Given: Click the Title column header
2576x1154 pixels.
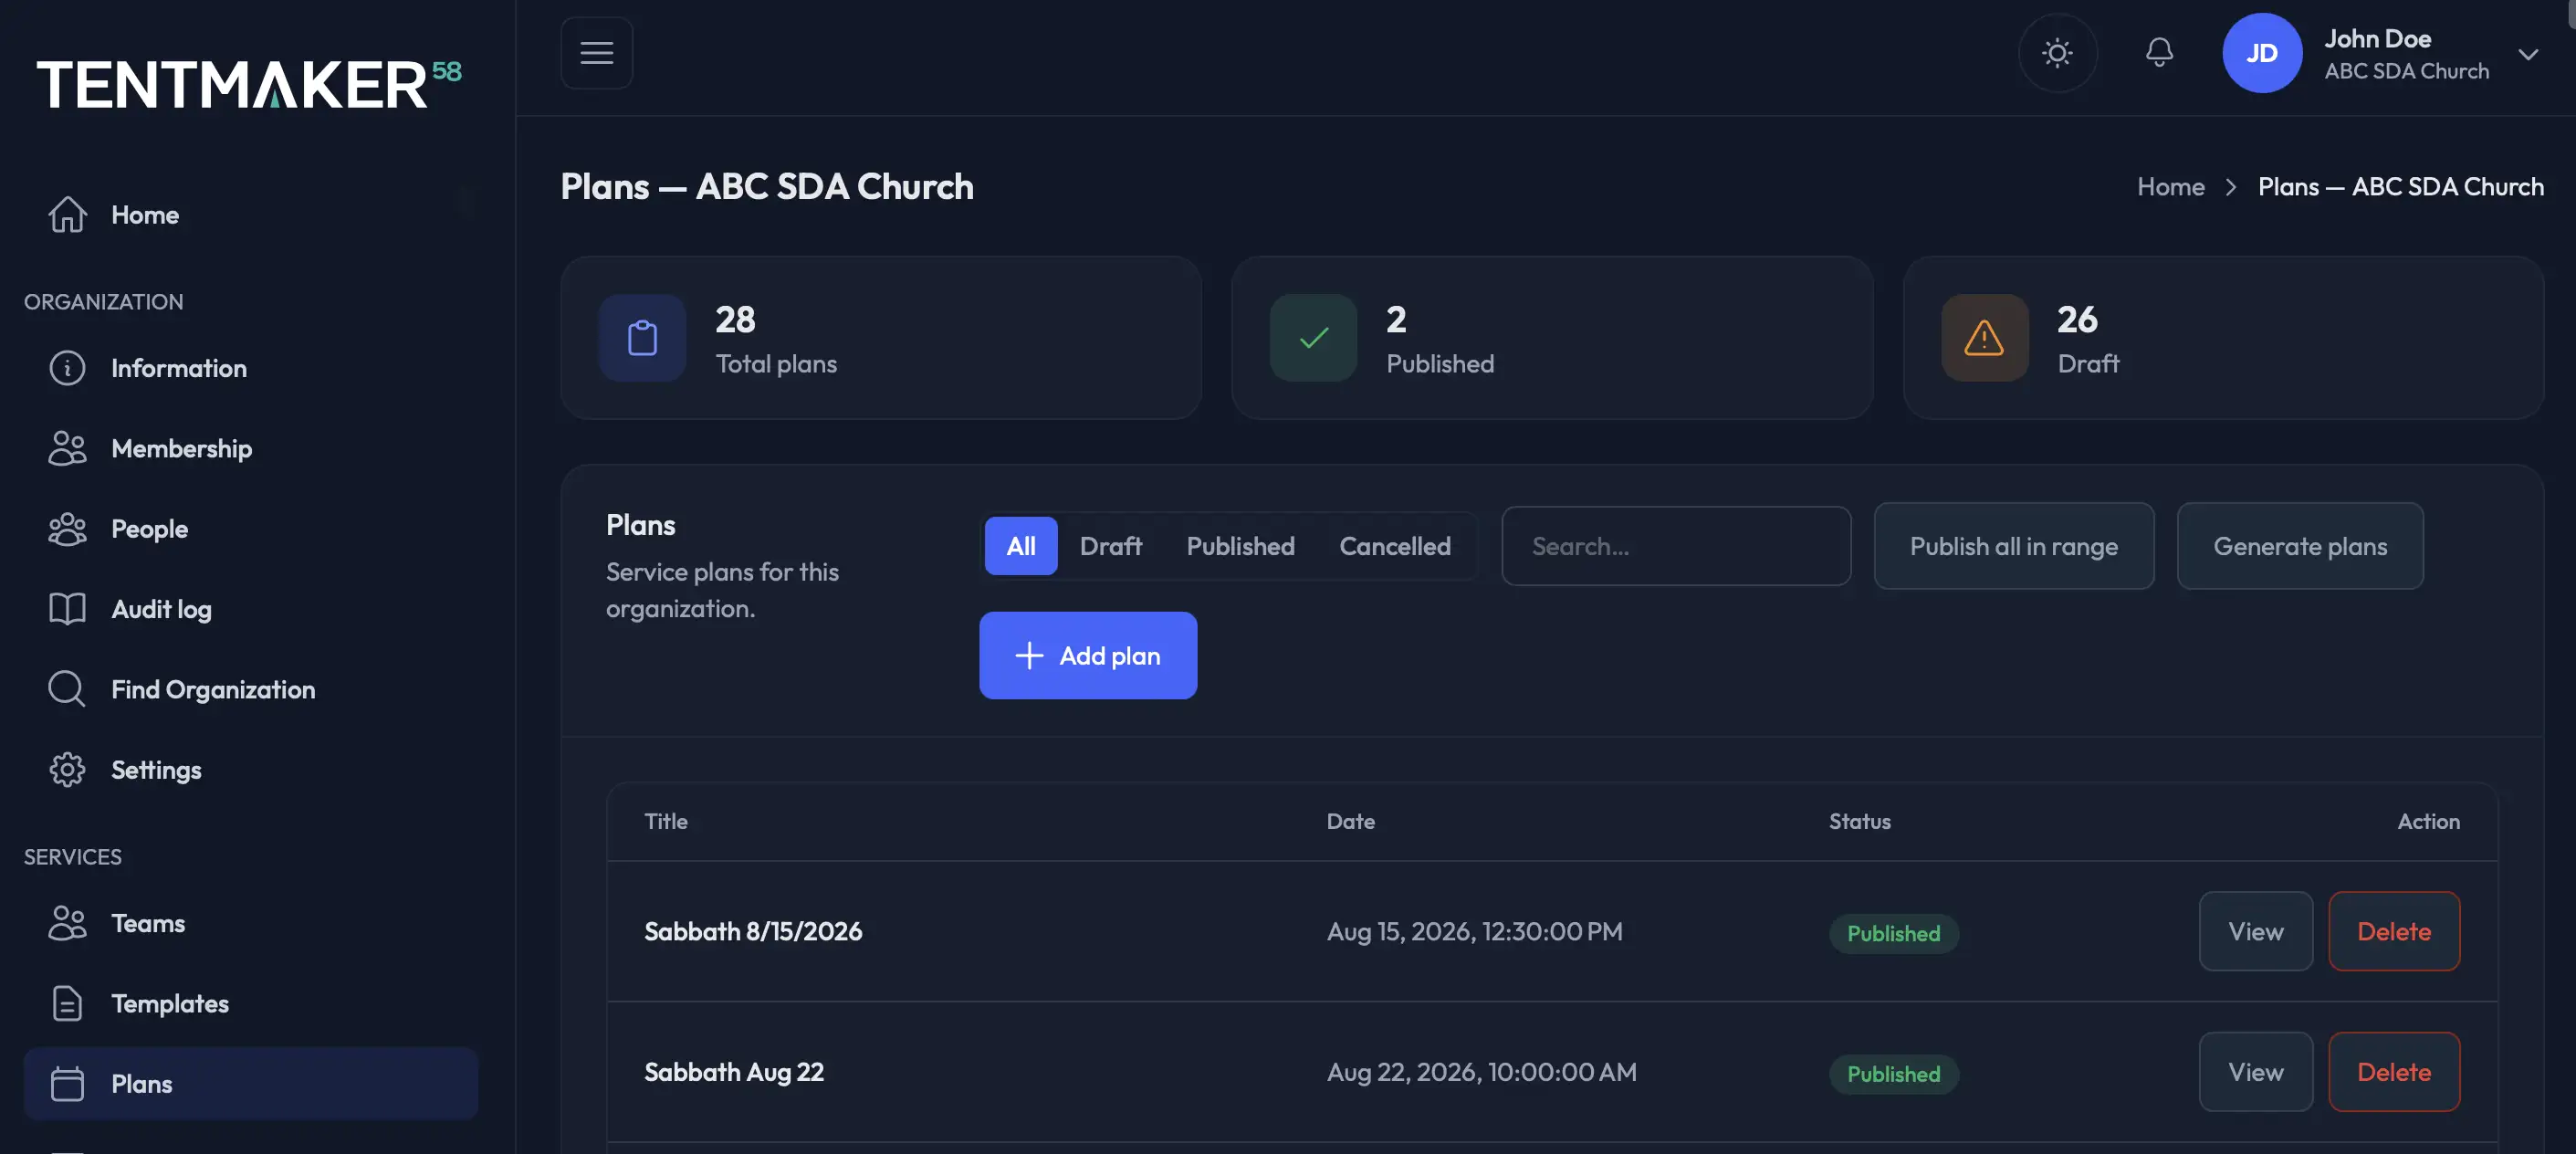Looking at the screenshot, I should (666, 821).
